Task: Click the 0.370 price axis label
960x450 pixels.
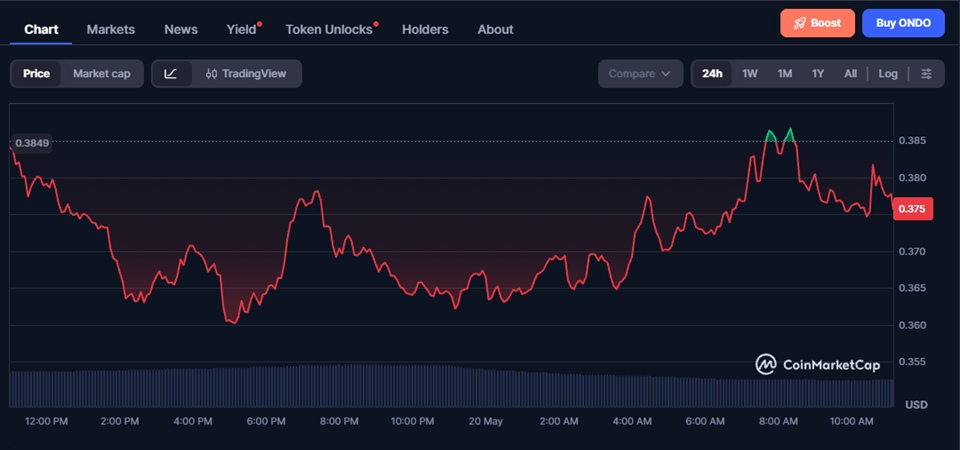Action: click(x=910, y=251)
